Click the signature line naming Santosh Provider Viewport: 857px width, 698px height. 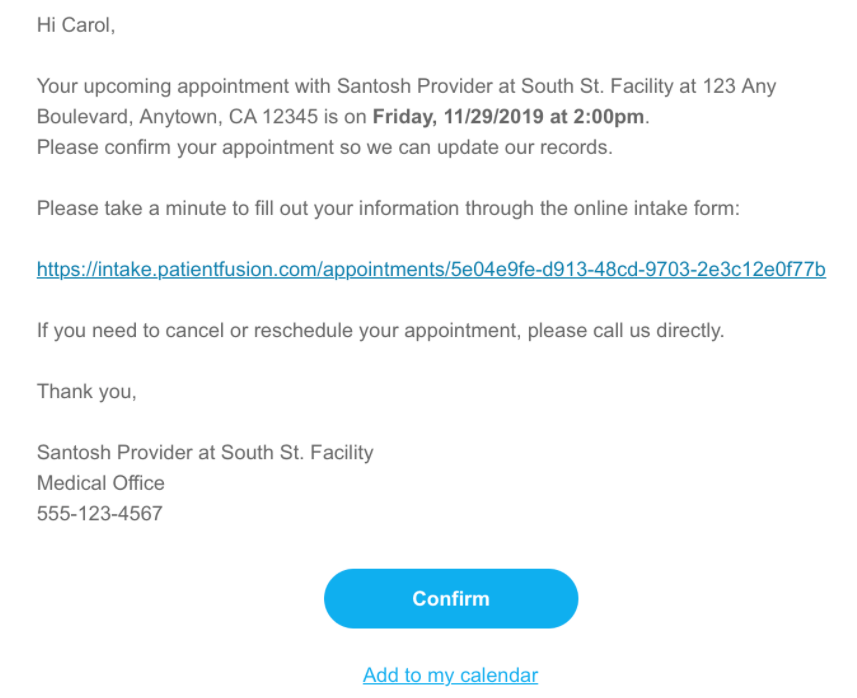tap(205, 452)
